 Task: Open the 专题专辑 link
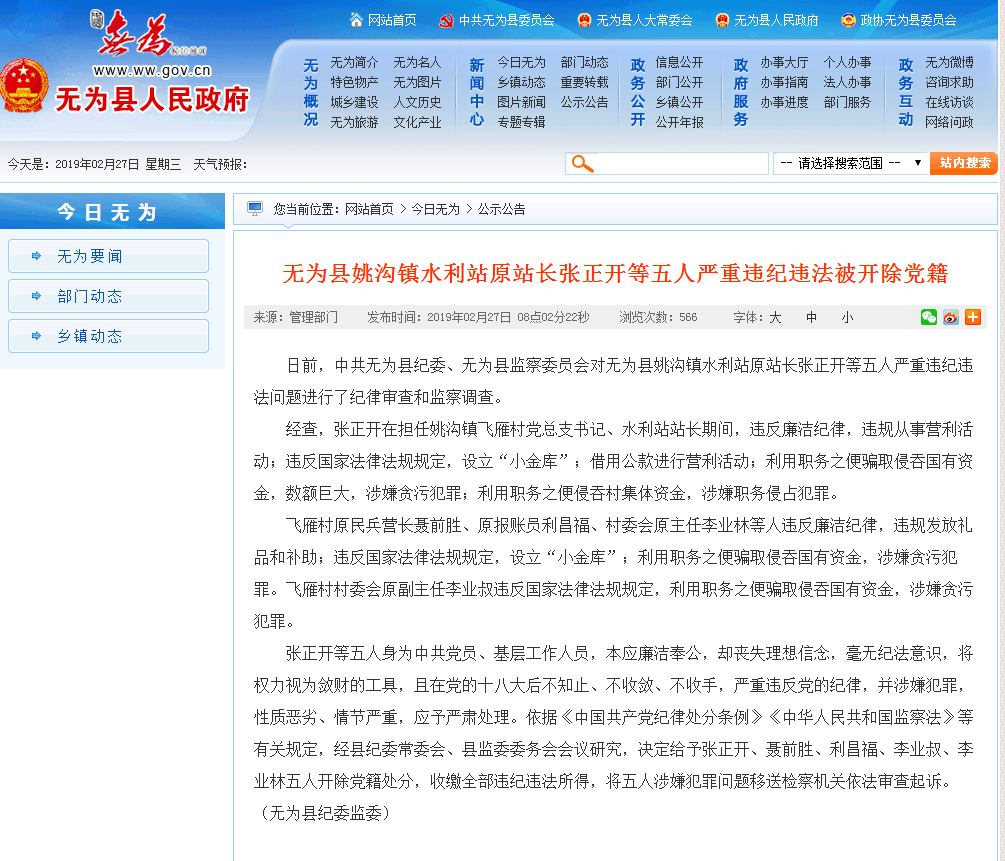[522, 122]
